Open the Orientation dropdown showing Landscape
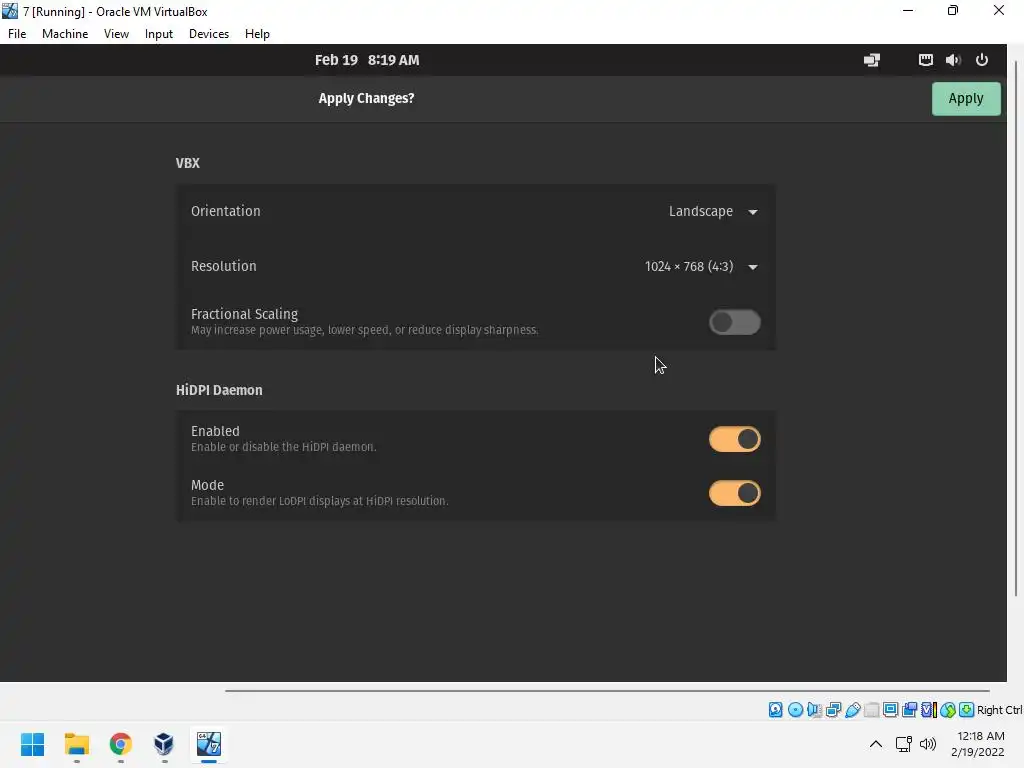Screen dimensions: 1024x768 [712, 212]
